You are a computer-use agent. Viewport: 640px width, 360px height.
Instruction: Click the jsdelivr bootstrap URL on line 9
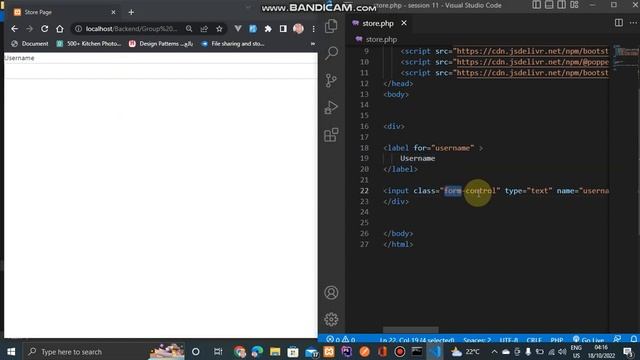click(x=532, y=51)
